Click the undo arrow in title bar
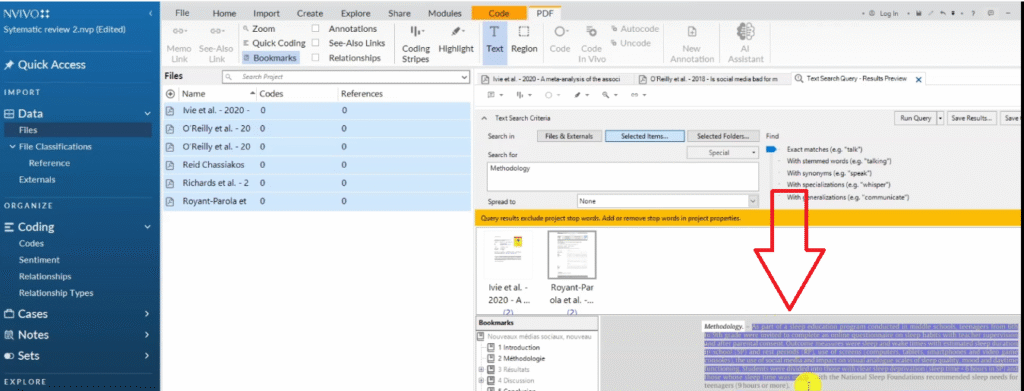The height and width of the screenshot is (391, 1024). [942, 13]
